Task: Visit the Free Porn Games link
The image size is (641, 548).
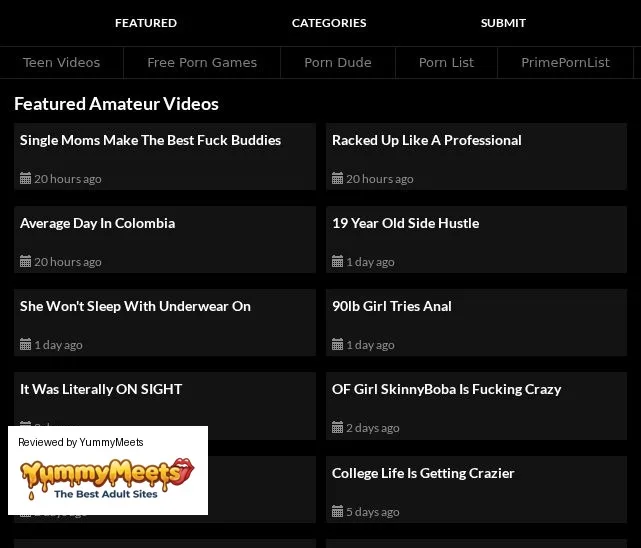Action: [202, 63]
